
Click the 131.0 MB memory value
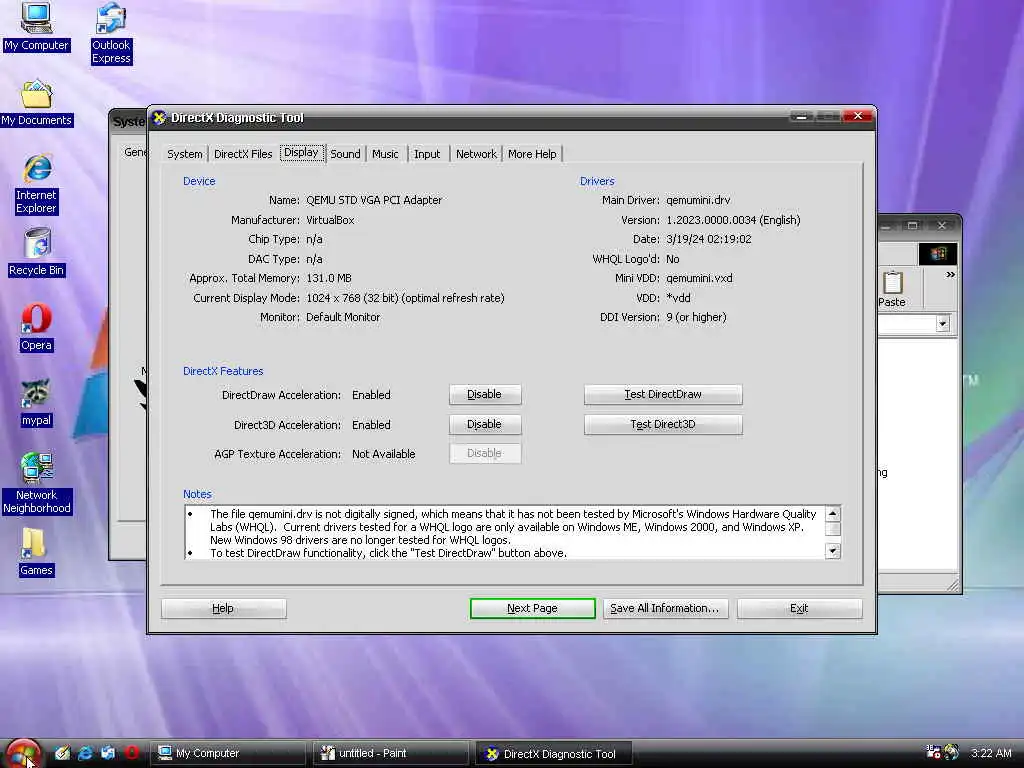tap(328, 278)
